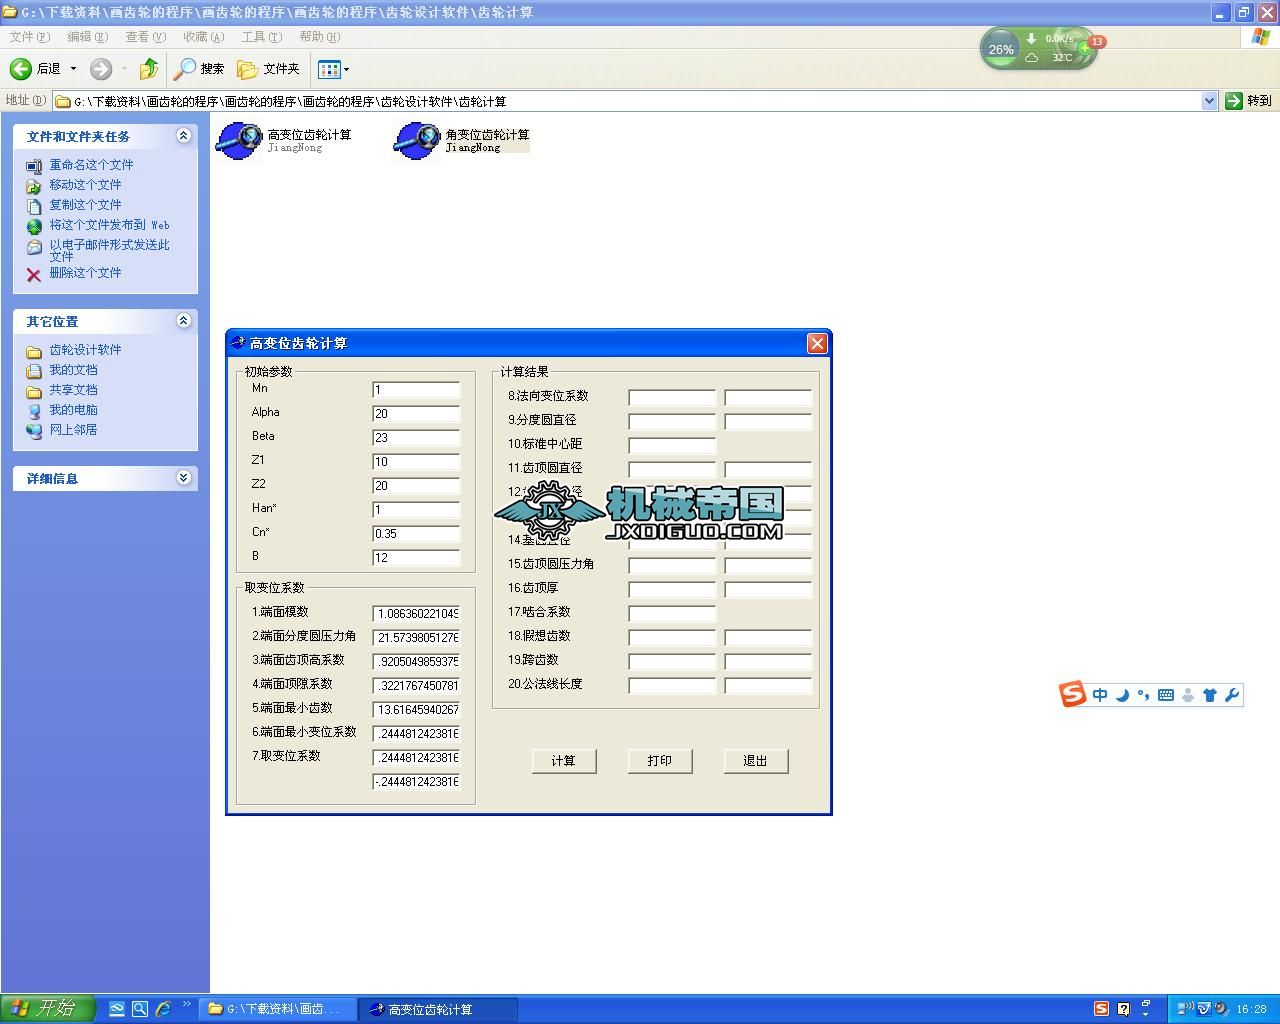Click the 计算 calculate button

(x=564, y=761)
